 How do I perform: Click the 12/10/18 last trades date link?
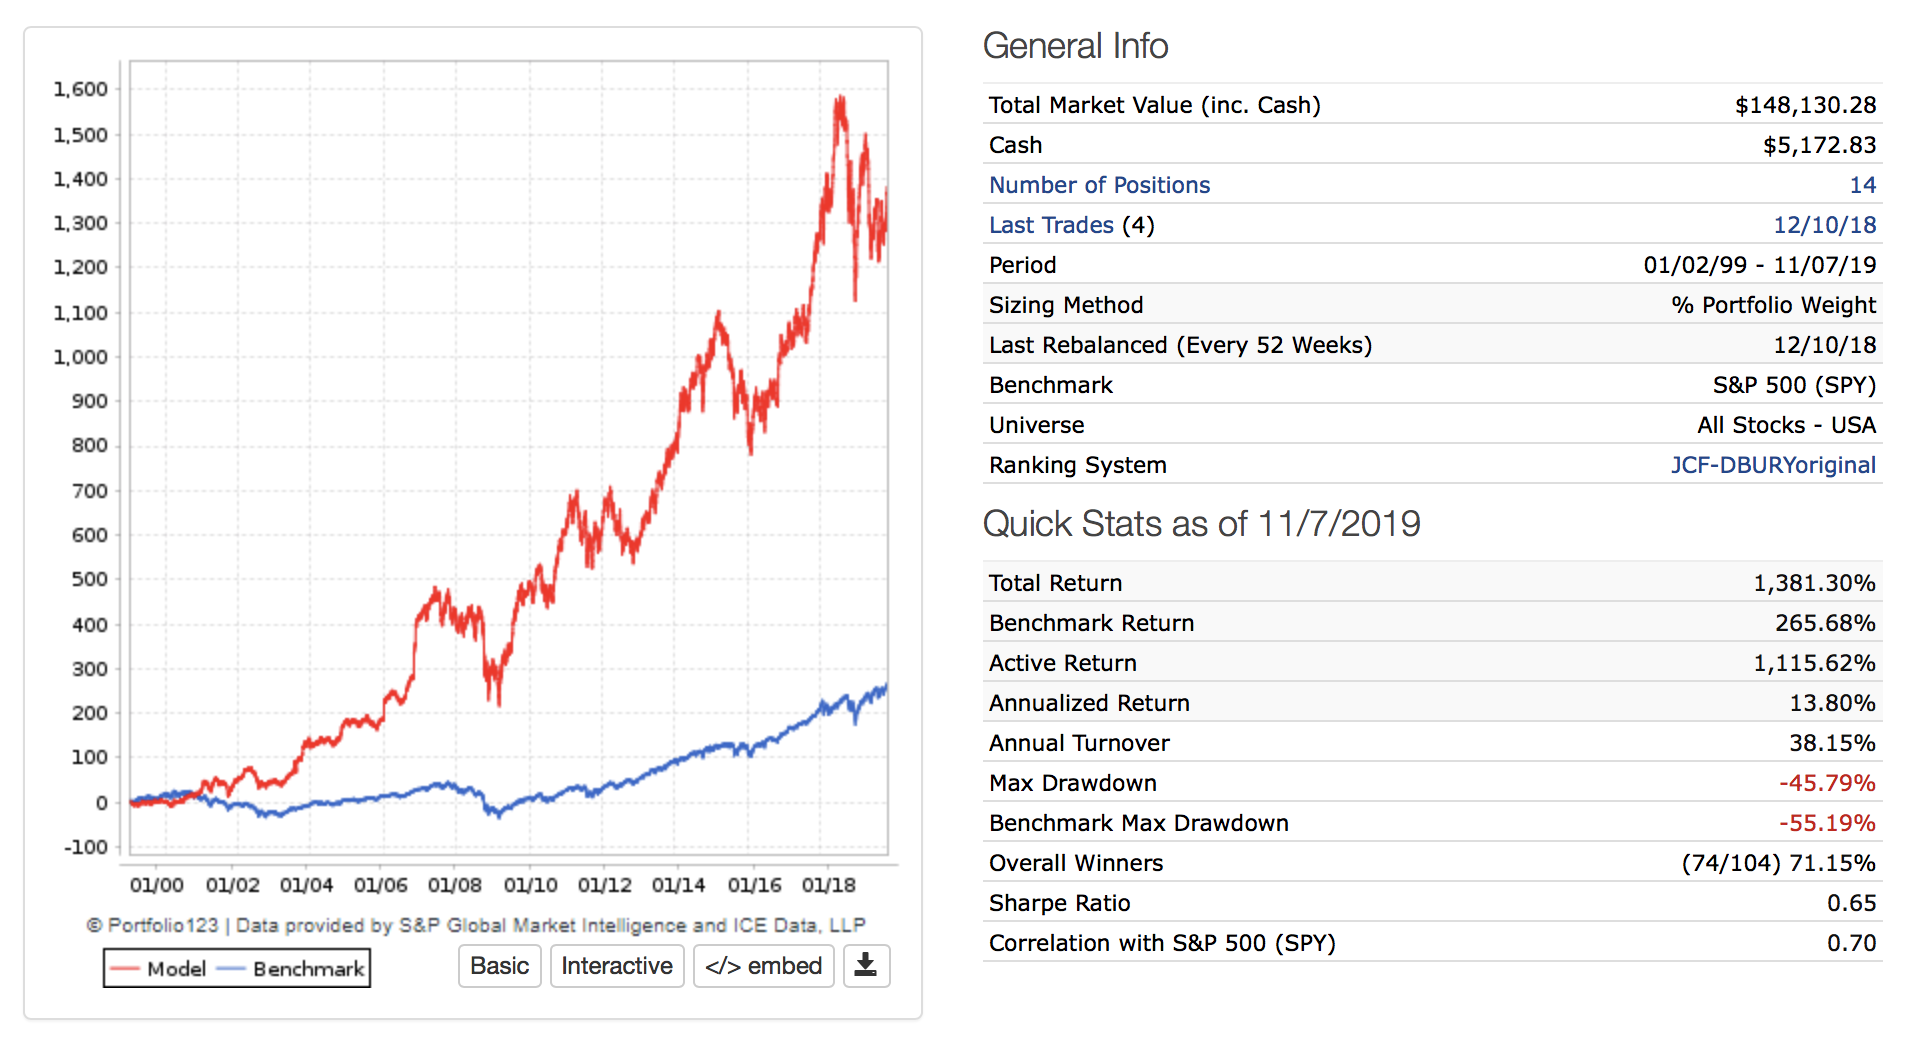click(x=1824, y=225)
